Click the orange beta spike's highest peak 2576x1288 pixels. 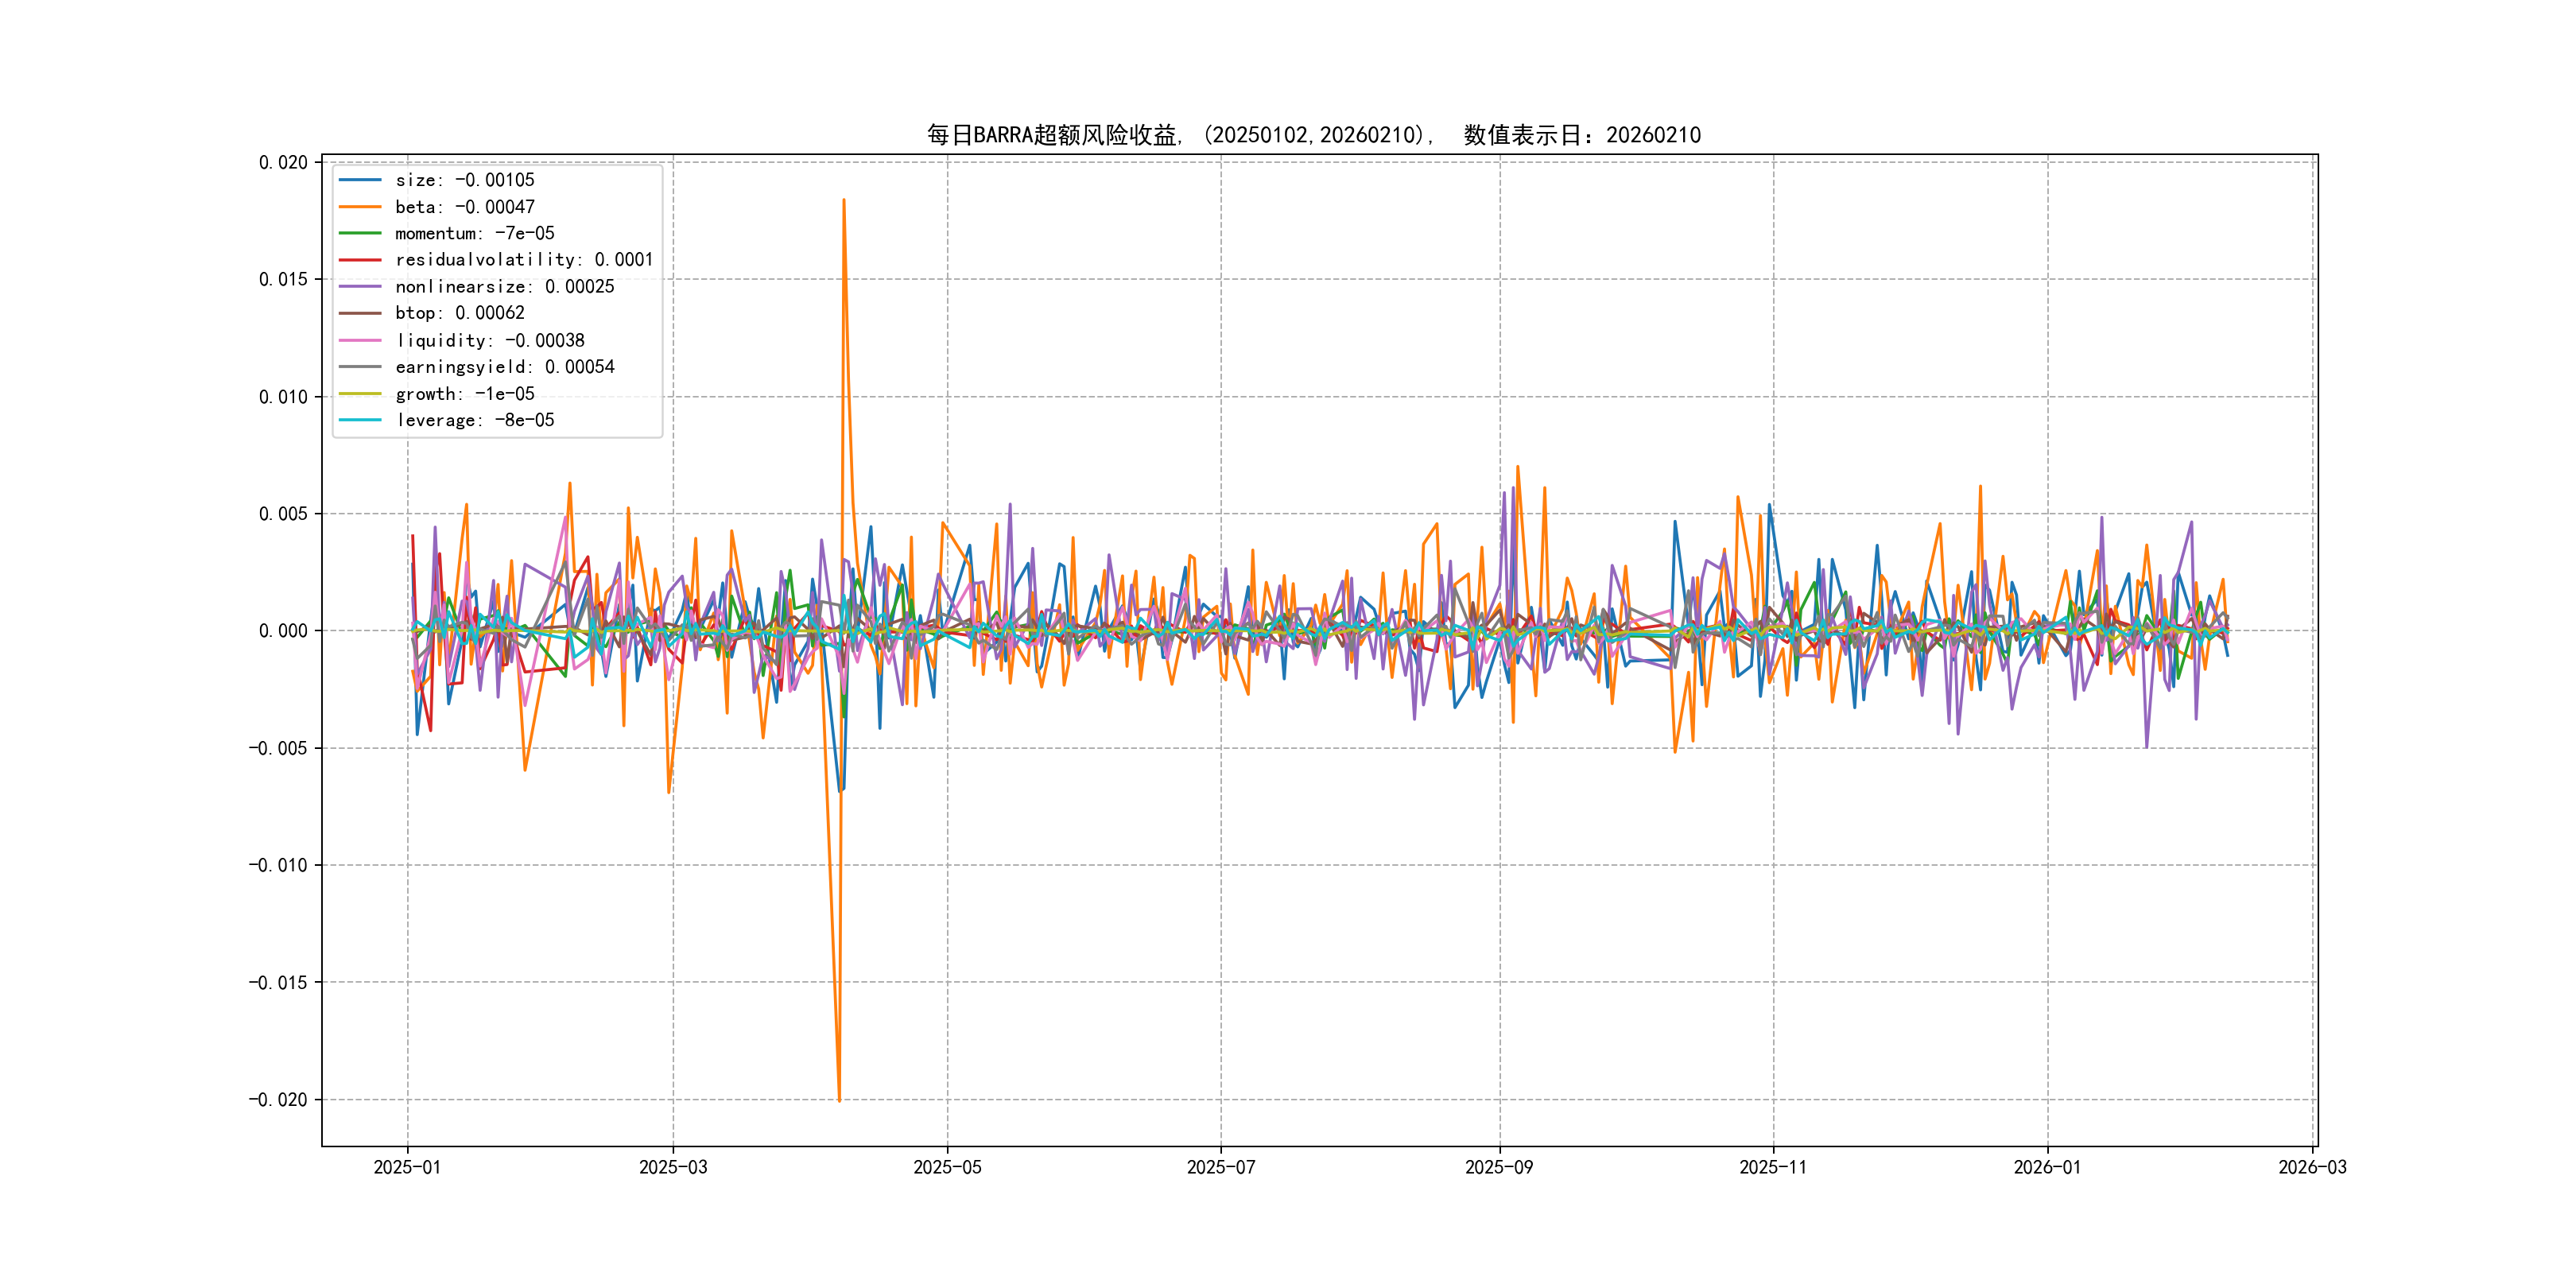tap(844, 200)
